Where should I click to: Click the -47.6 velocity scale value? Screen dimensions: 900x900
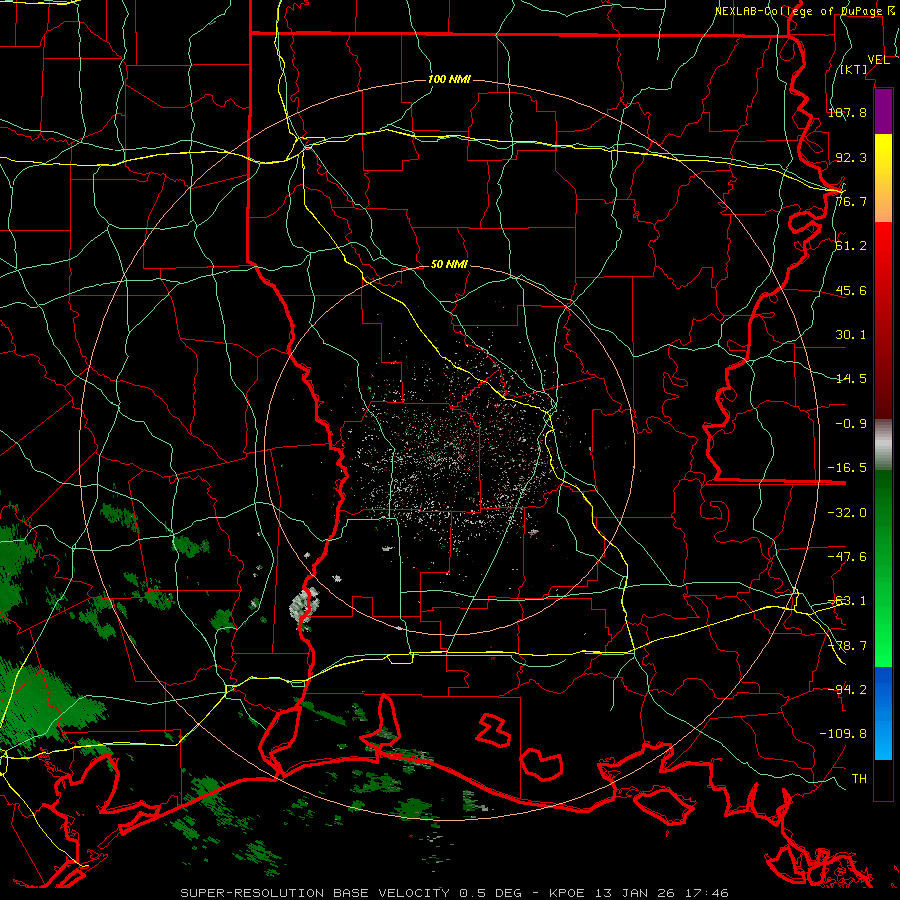(847, 557)
